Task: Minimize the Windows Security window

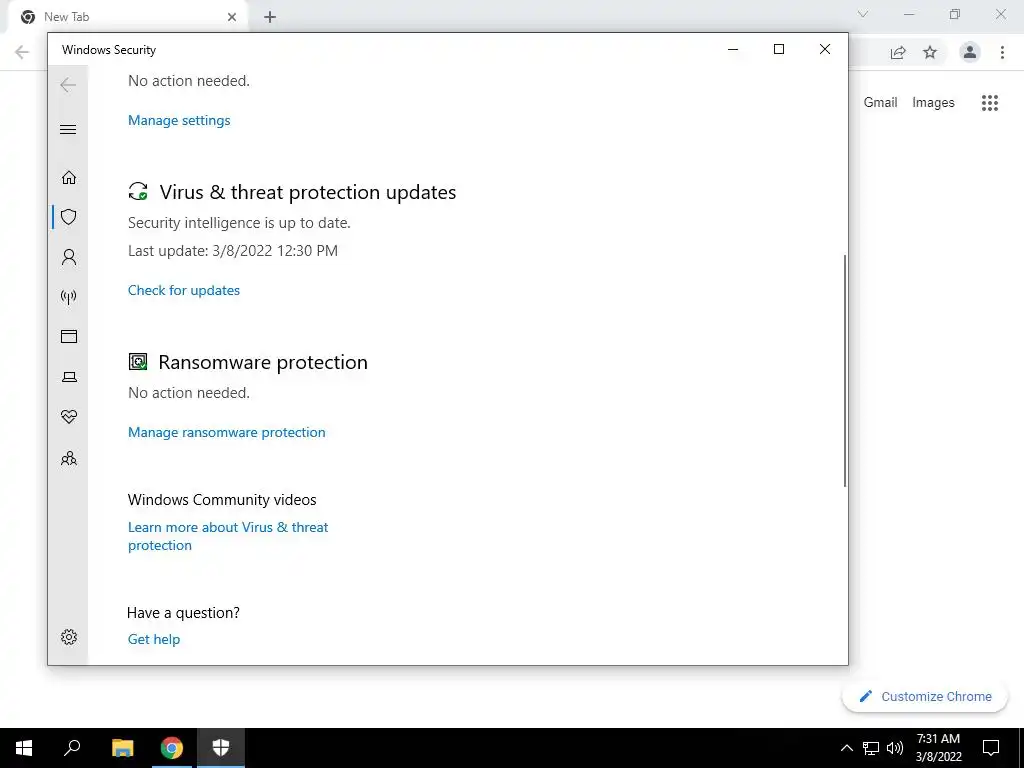Action: click(733, 50)
